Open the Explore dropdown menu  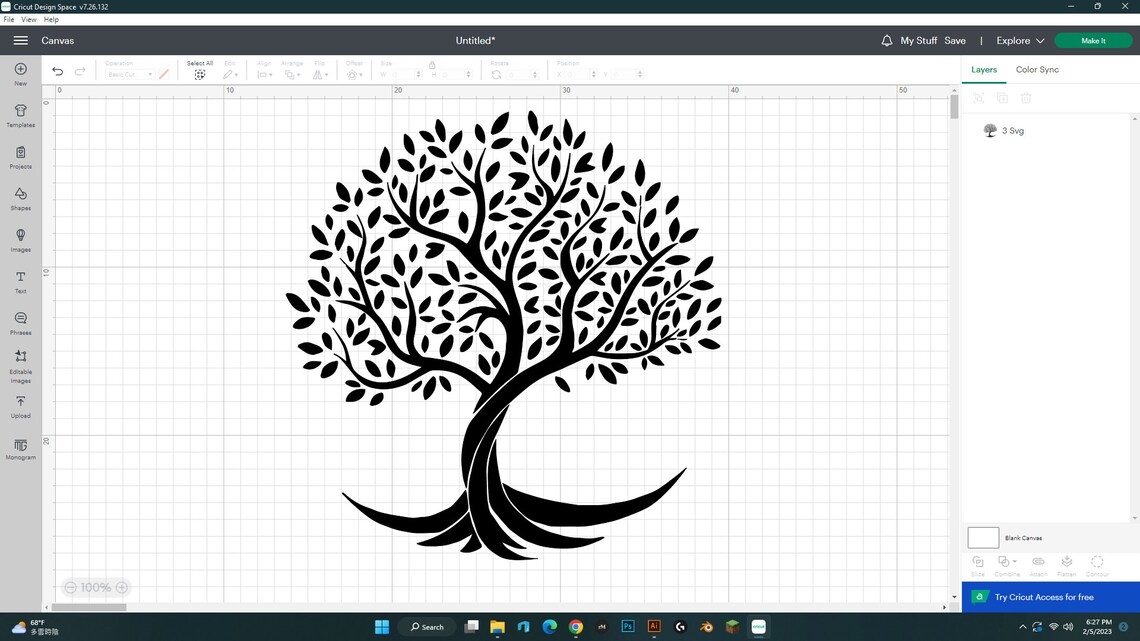pos(1019,41)
